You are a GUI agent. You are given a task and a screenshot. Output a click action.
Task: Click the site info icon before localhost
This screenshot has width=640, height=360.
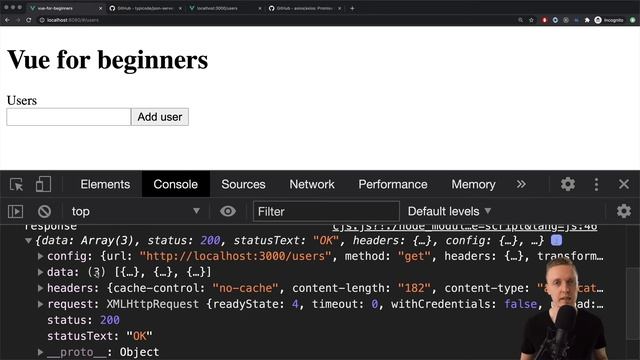42,20
